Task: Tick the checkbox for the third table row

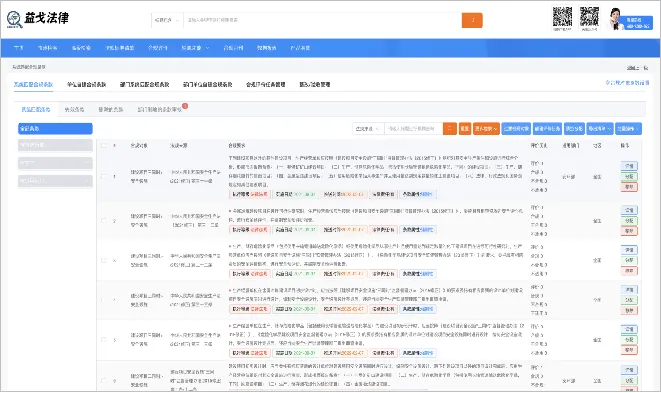Action: coord(104,260)
